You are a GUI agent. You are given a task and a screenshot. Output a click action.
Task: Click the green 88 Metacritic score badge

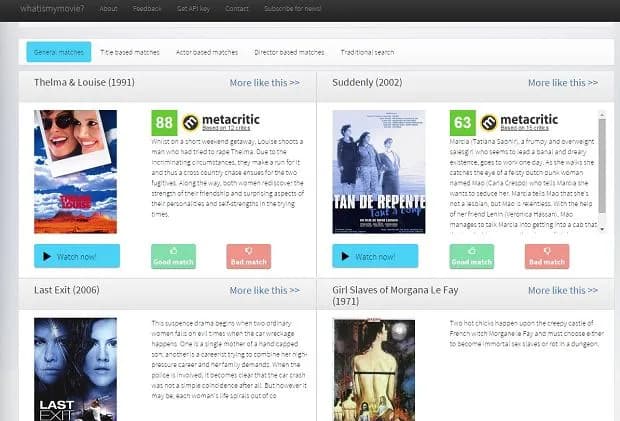click(164, 123)
